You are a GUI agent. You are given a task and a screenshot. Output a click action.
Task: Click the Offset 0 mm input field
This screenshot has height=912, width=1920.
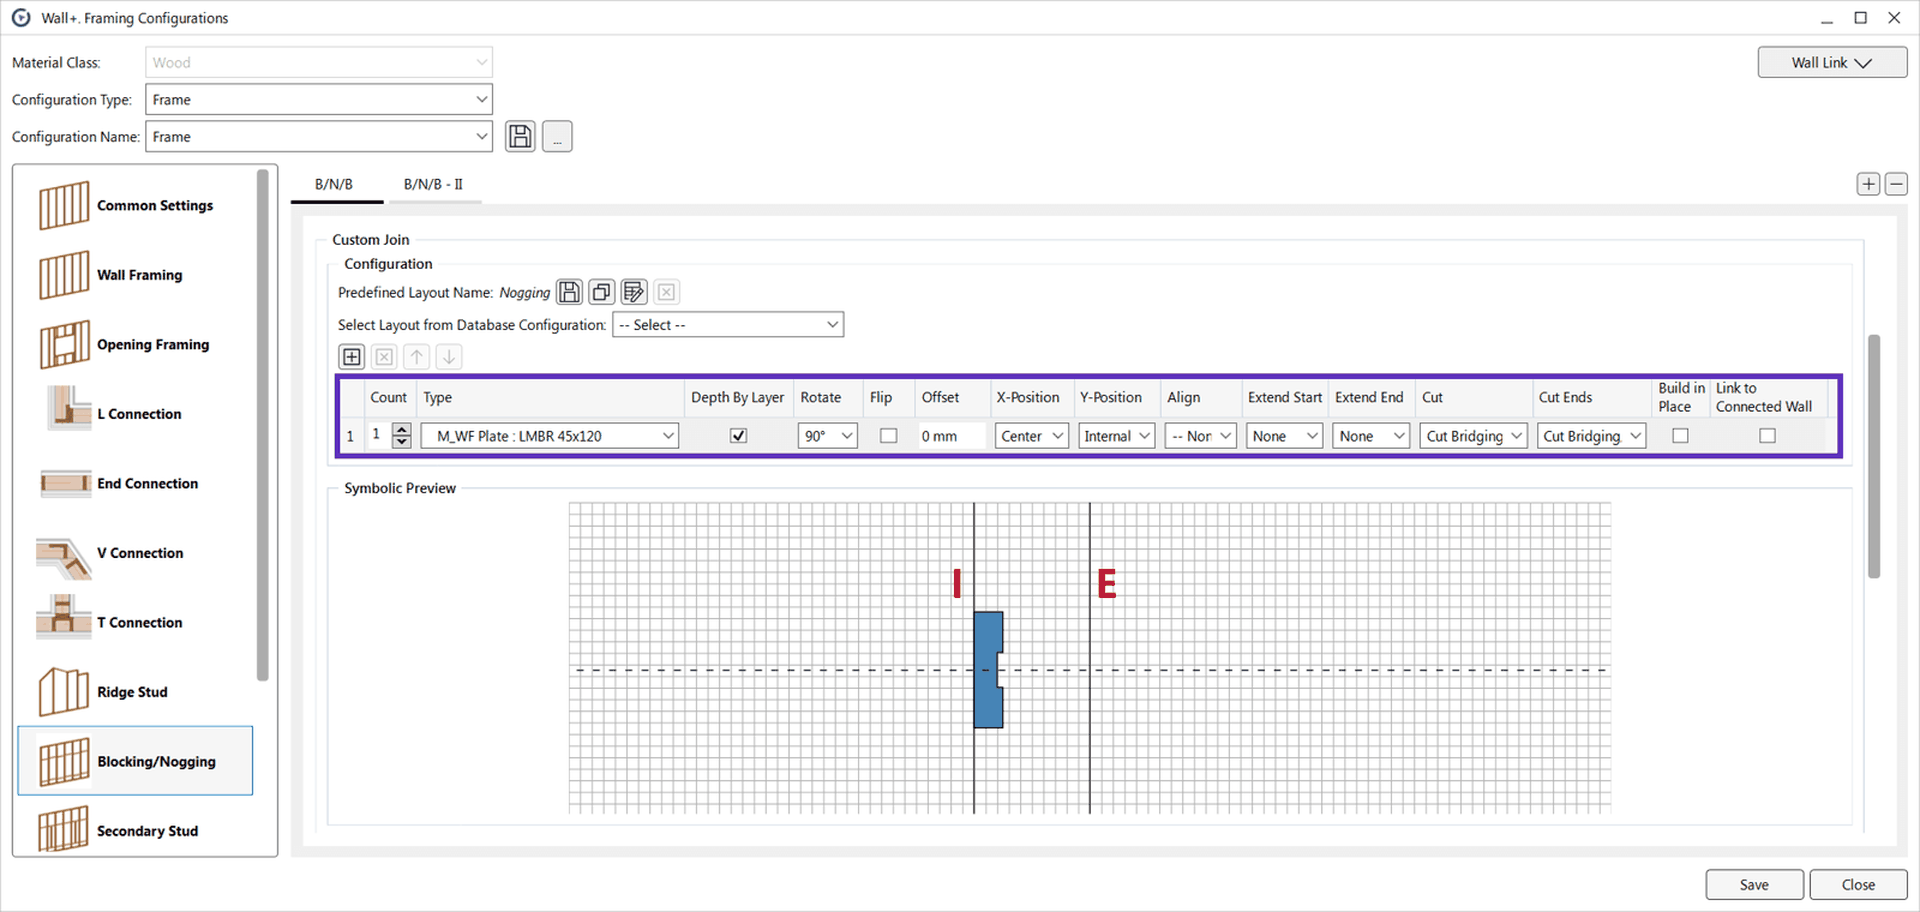click(950, 436)
